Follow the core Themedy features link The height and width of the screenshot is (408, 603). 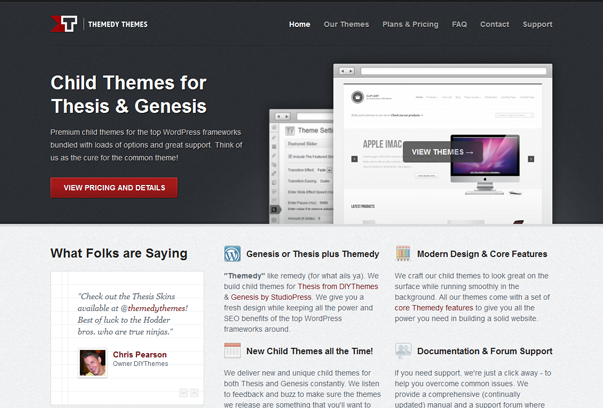tap(433, 308)
